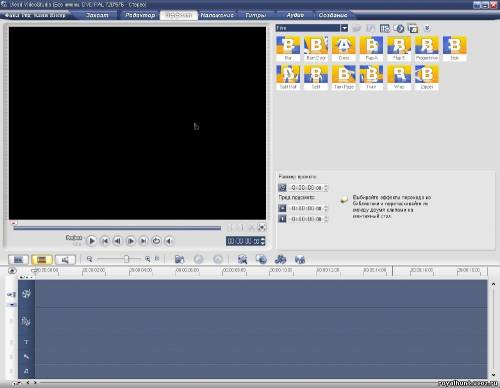
Task: Select the music track note icon
Action: [26, 371]
